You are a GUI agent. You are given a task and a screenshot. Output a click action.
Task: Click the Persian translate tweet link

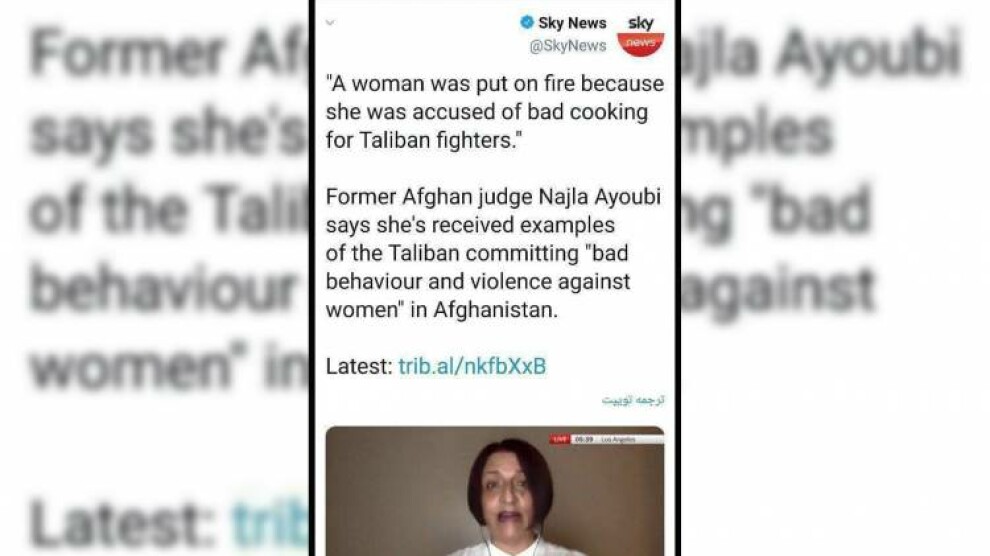[x=633, y=400]
